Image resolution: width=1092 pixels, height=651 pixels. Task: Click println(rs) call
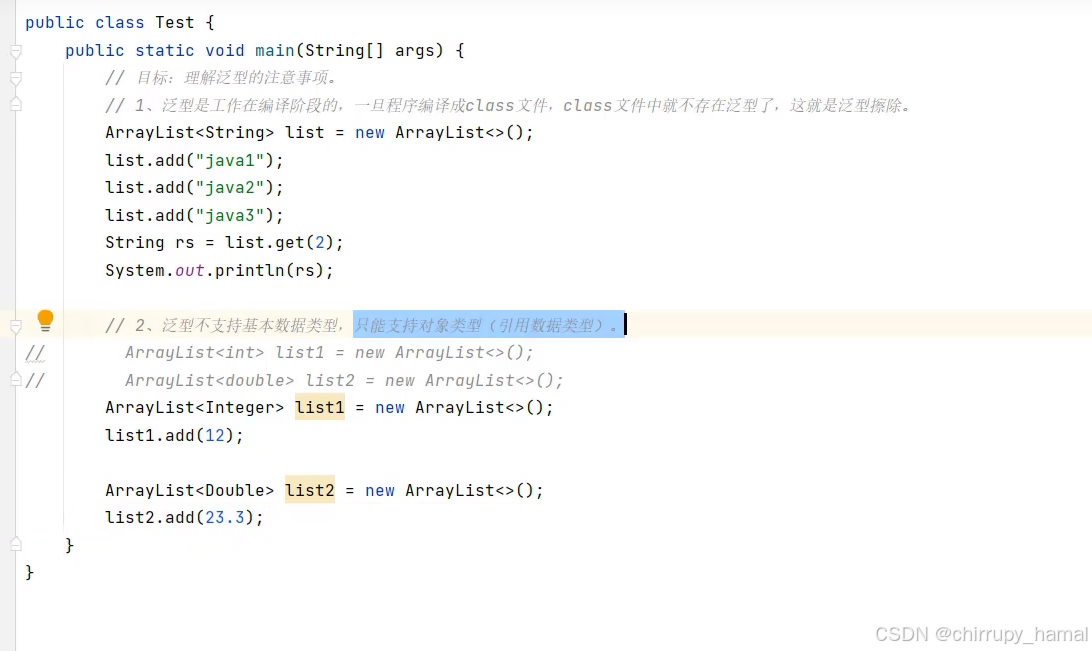tap(270, 270)
